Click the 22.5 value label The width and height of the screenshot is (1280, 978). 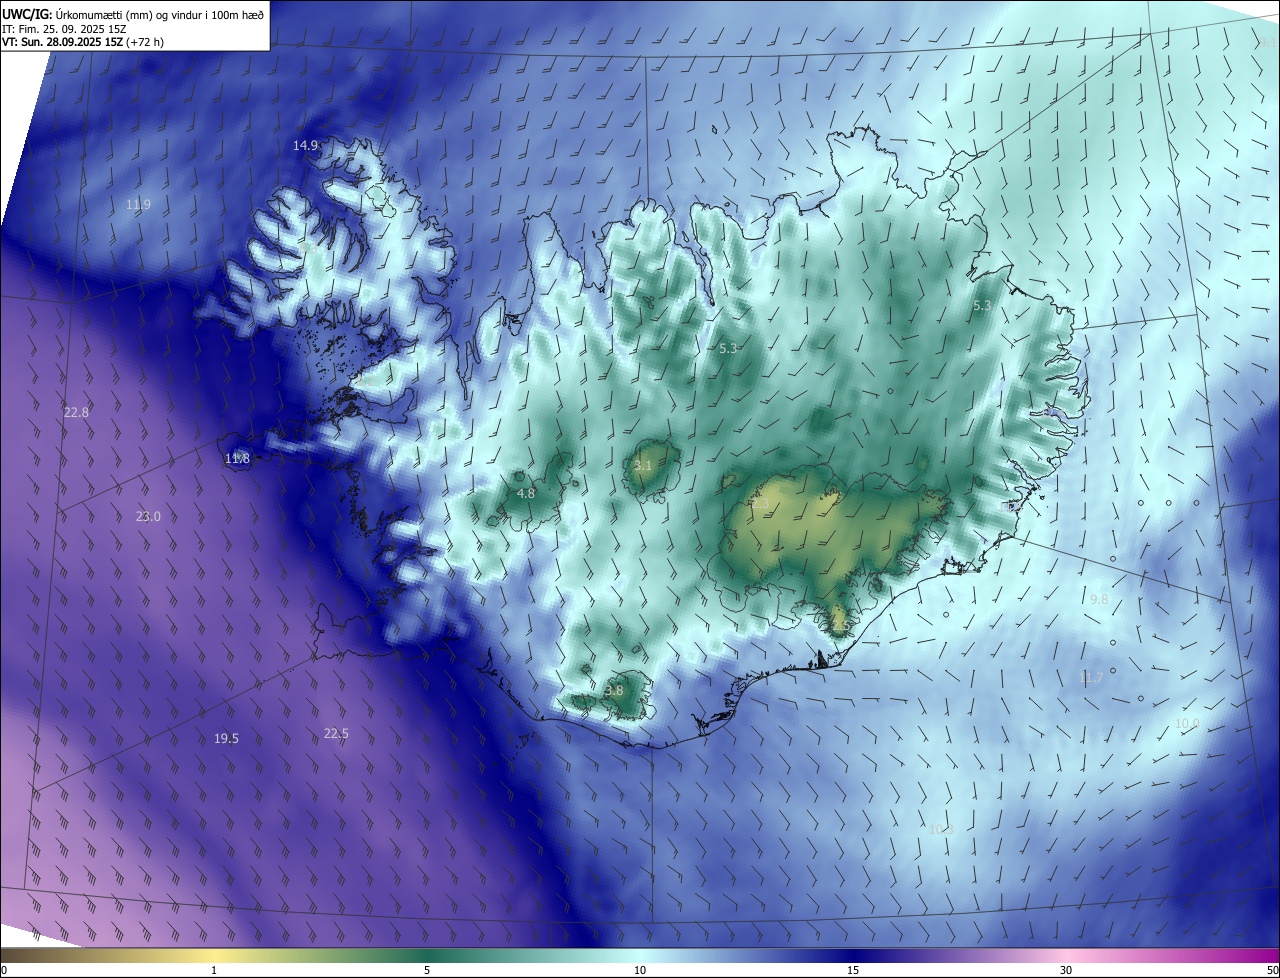tap(336, 733)
